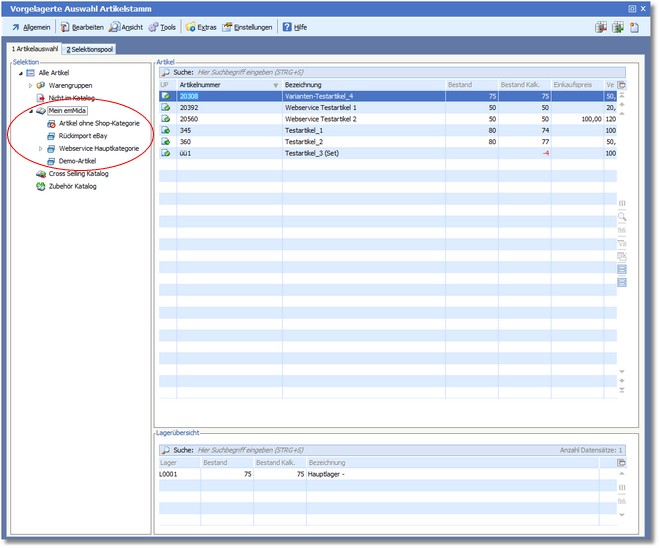The width and height of the screenshot is (659, 548).
Task: Click the Ansicht magnifier icon
Action: click(x=115, y=27)
